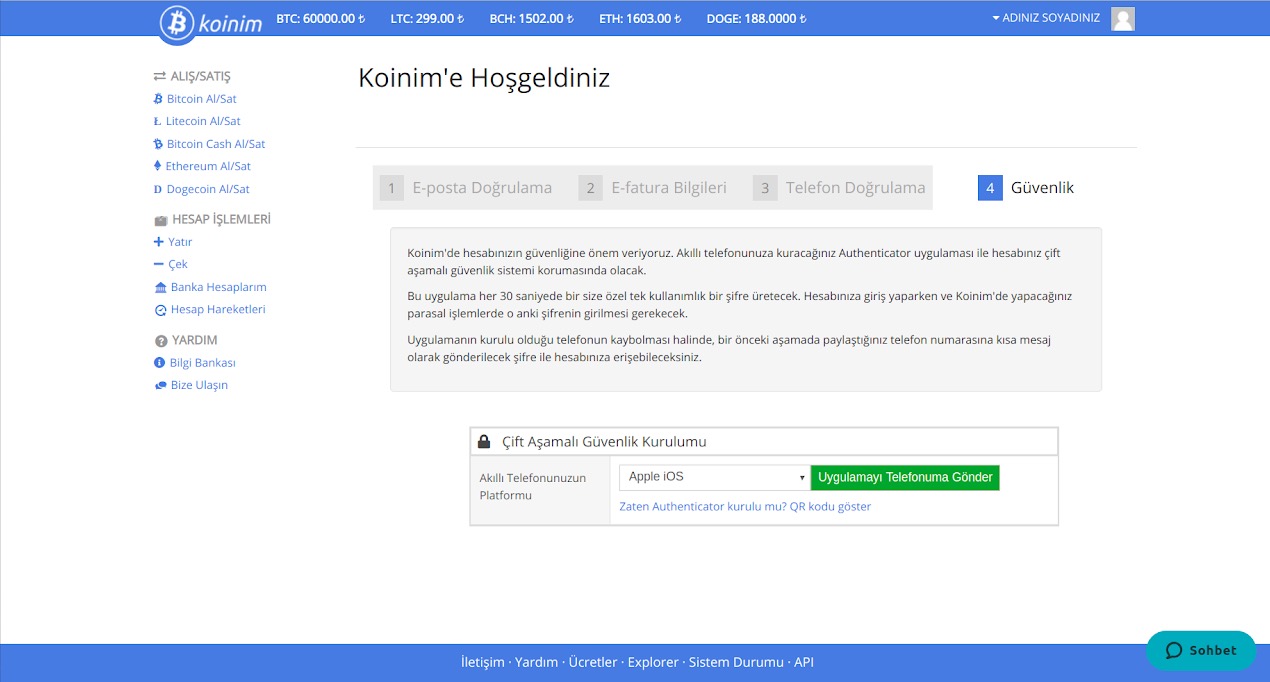Click the briefcase icon beside HESAP İŞLEMLERİ

pyautogui.click(x=161, y=220)
